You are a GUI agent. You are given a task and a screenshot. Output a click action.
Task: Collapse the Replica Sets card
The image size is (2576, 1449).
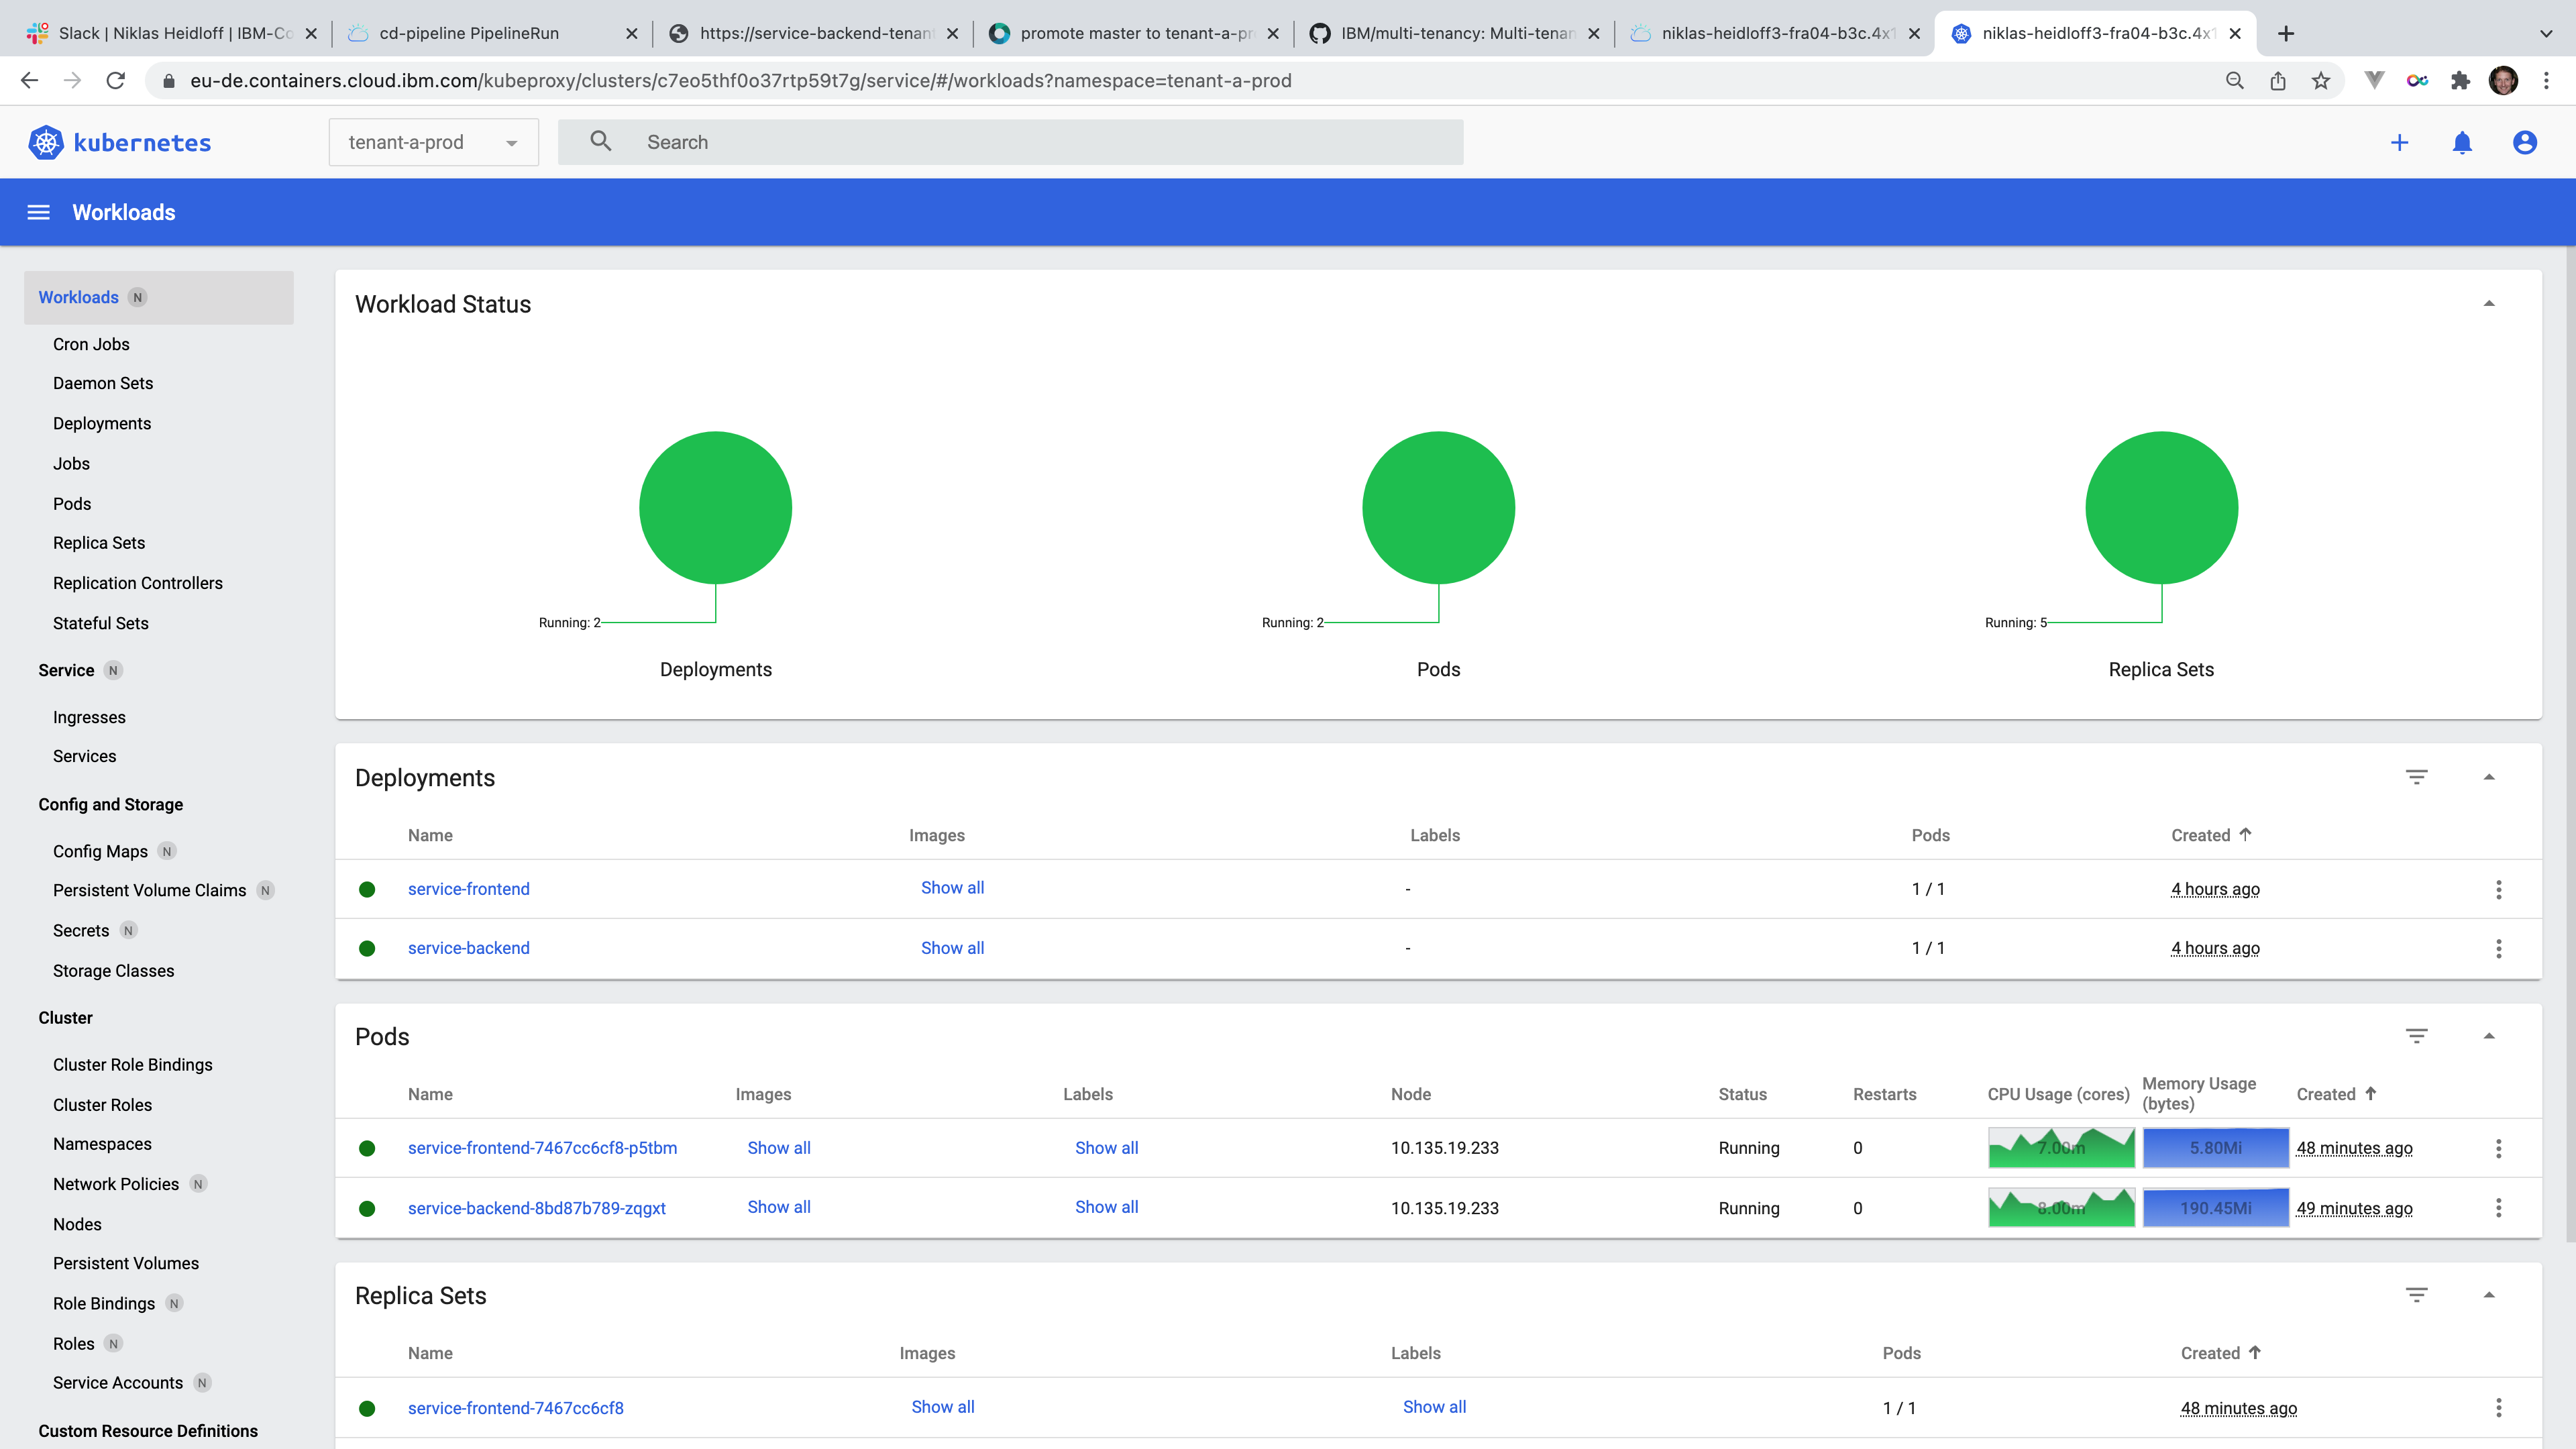[2489, 1295]
